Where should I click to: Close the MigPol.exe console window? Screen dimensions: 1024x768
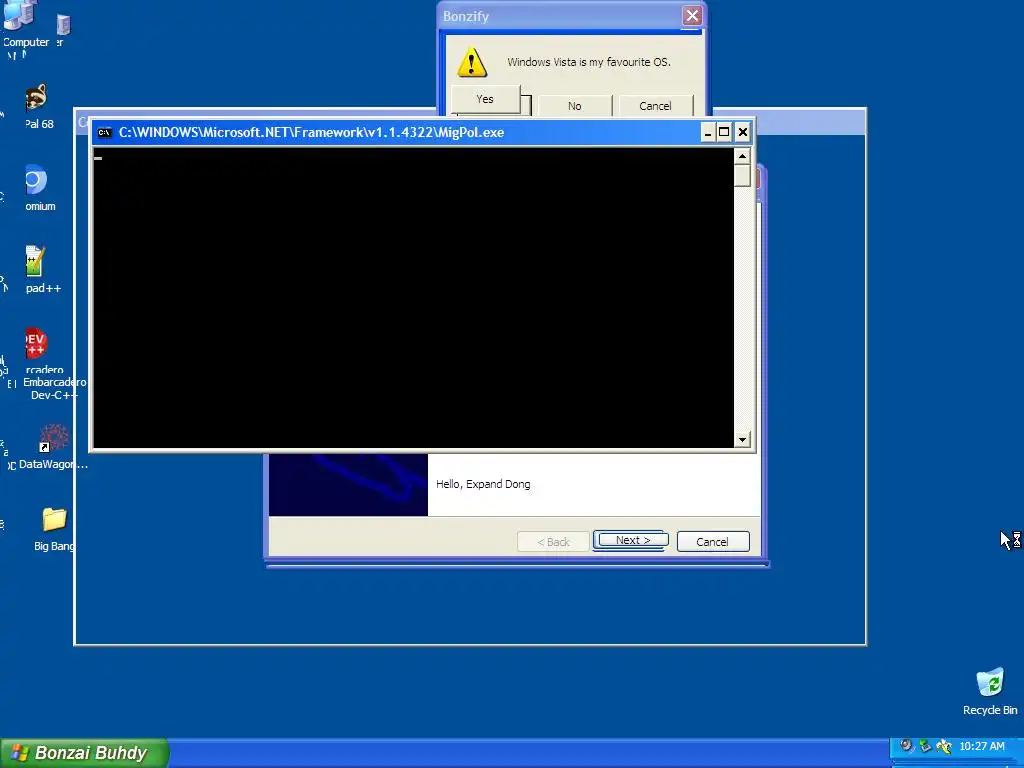(743, 133)
